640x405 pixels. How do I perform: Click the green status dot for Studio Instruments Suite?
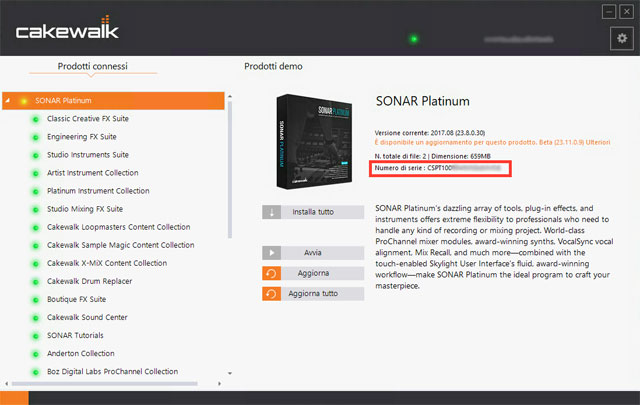36,155
